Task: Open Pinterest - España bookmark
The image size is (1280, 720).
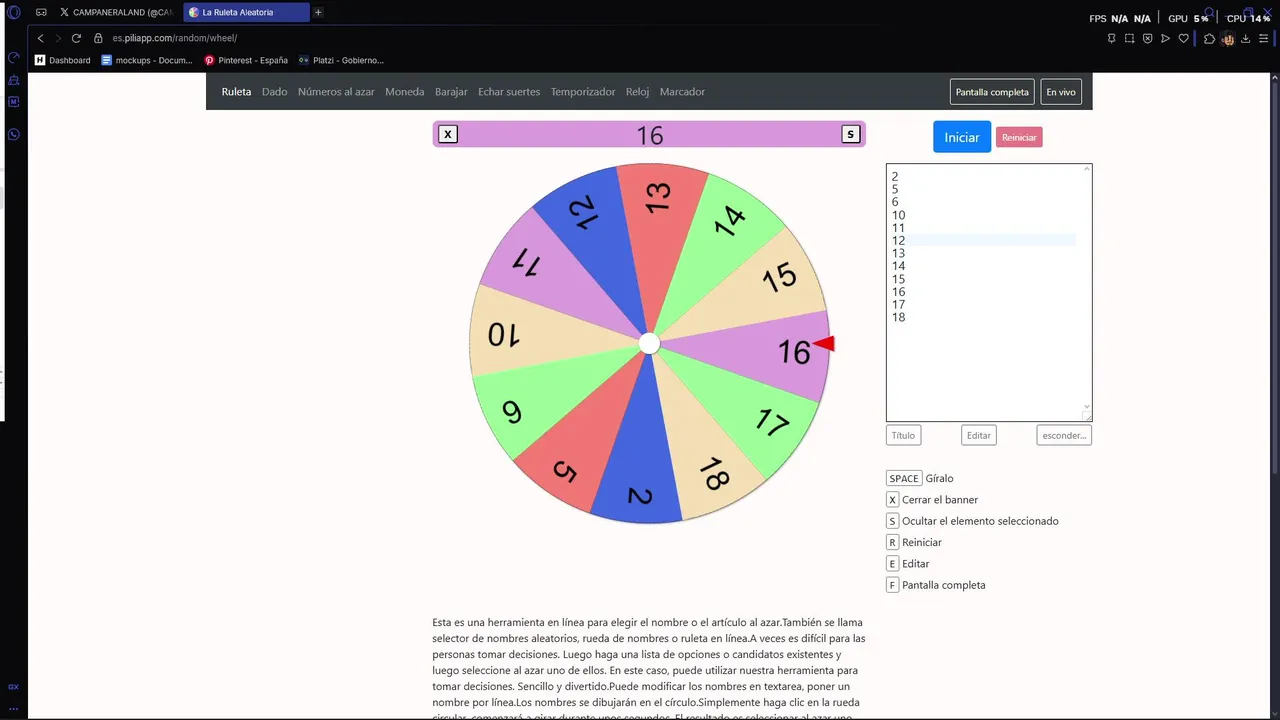Action: (246, 60)
